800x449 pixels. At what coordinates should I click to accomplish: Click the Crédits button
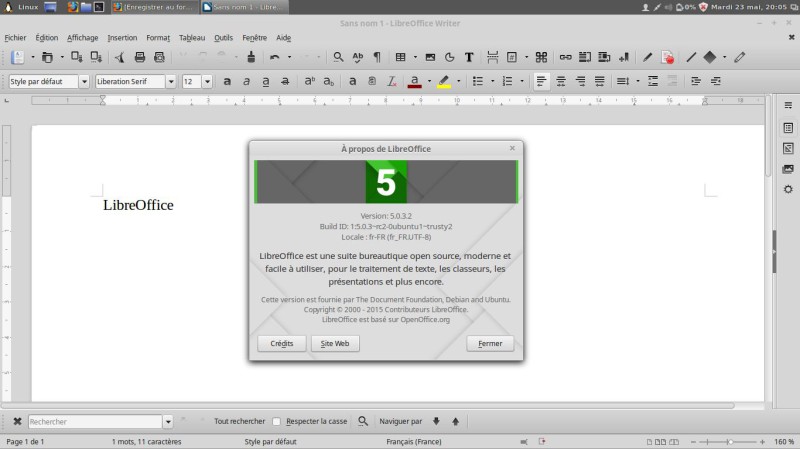(x=282, y=343)
